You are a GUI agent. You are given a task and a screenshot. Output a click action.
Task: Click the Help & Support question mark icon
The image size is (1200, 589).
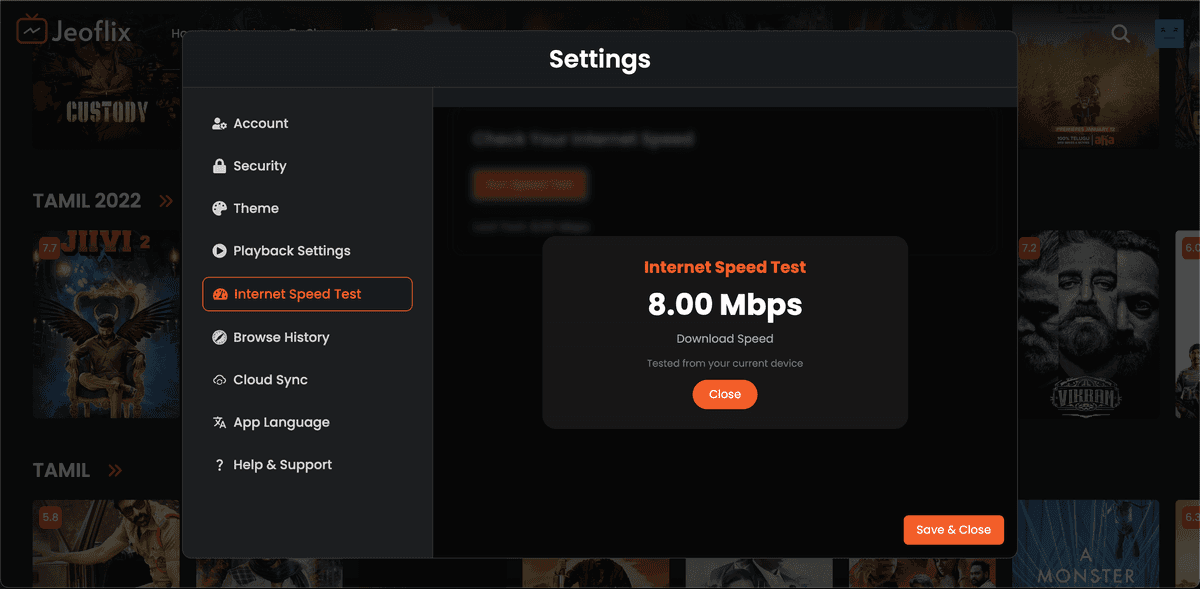click(x=218, y=464)
